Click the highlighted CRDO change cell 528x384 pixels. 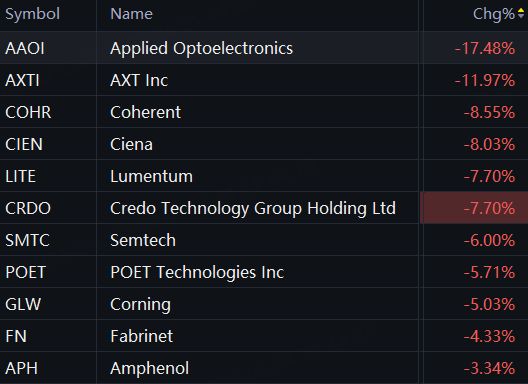(x=474, y=208)
